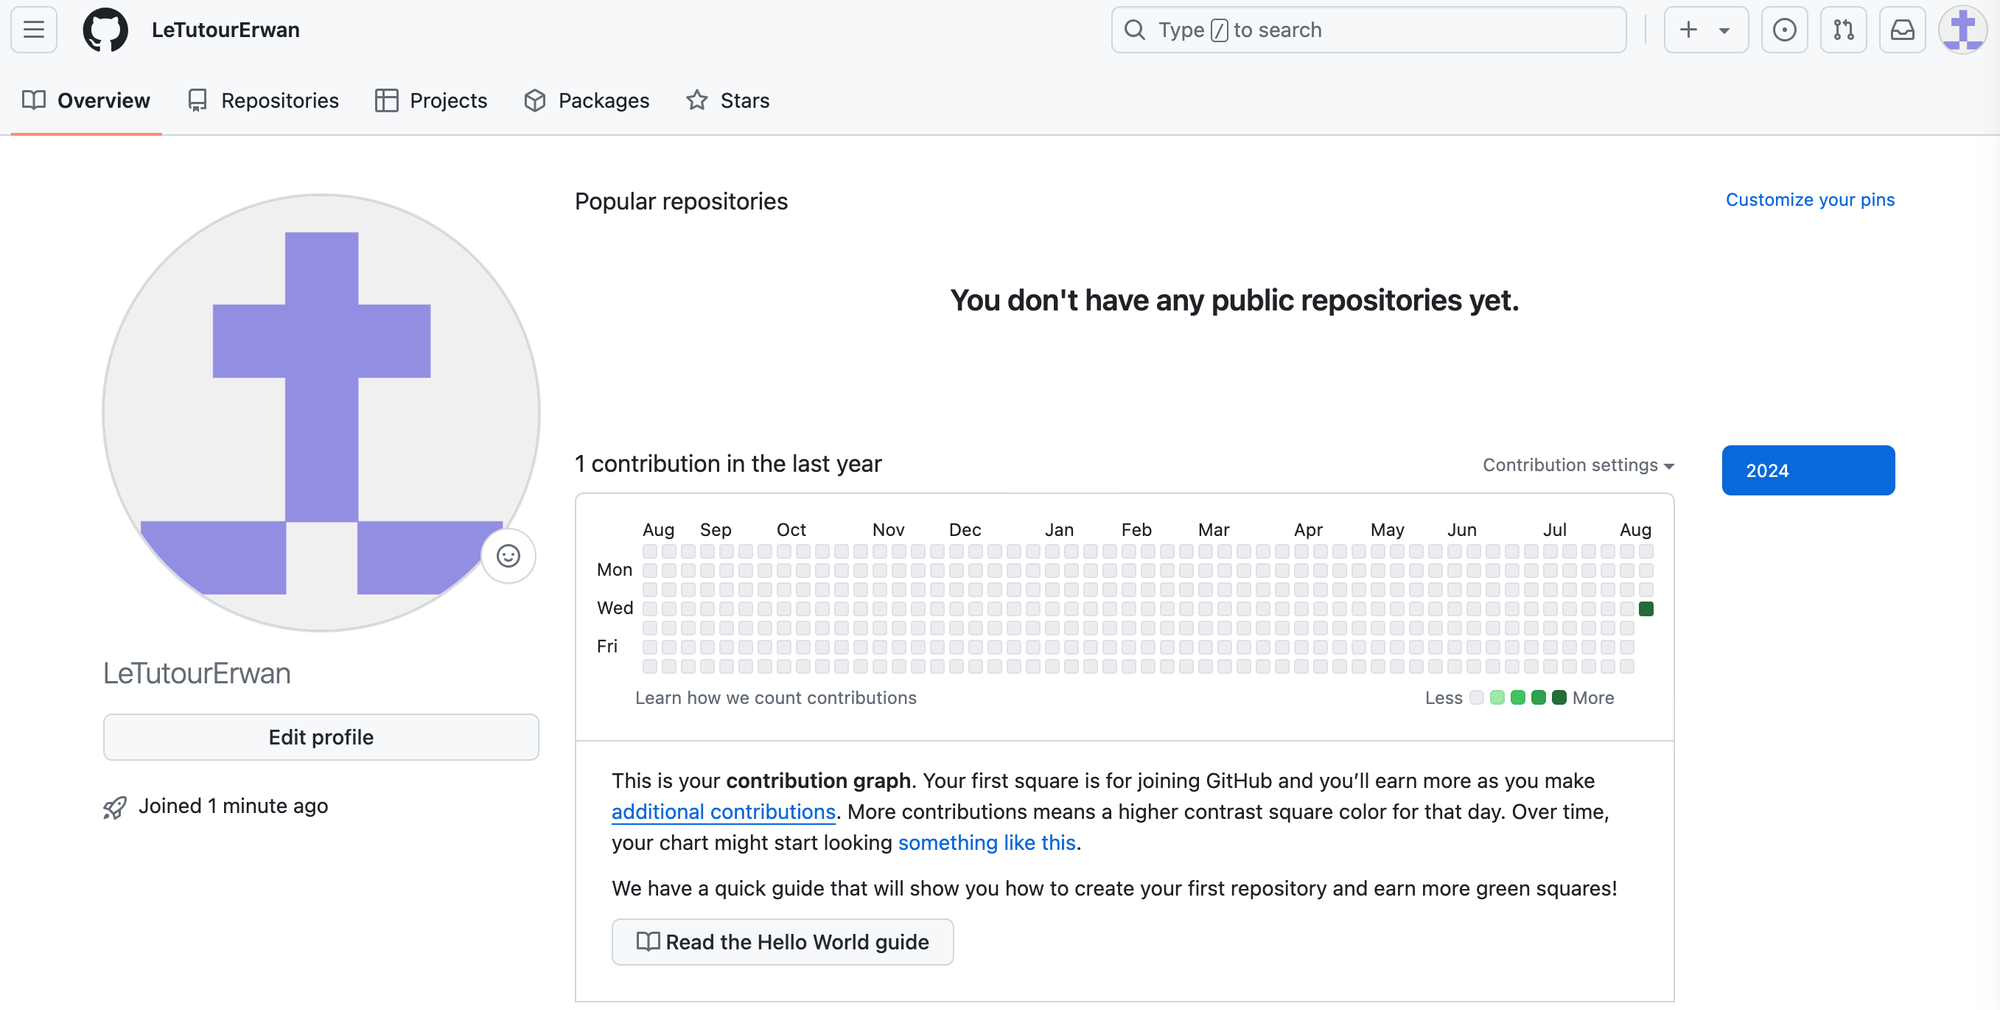Open the Customize your pins link

pyautogui.click(x=1809, y=200)
